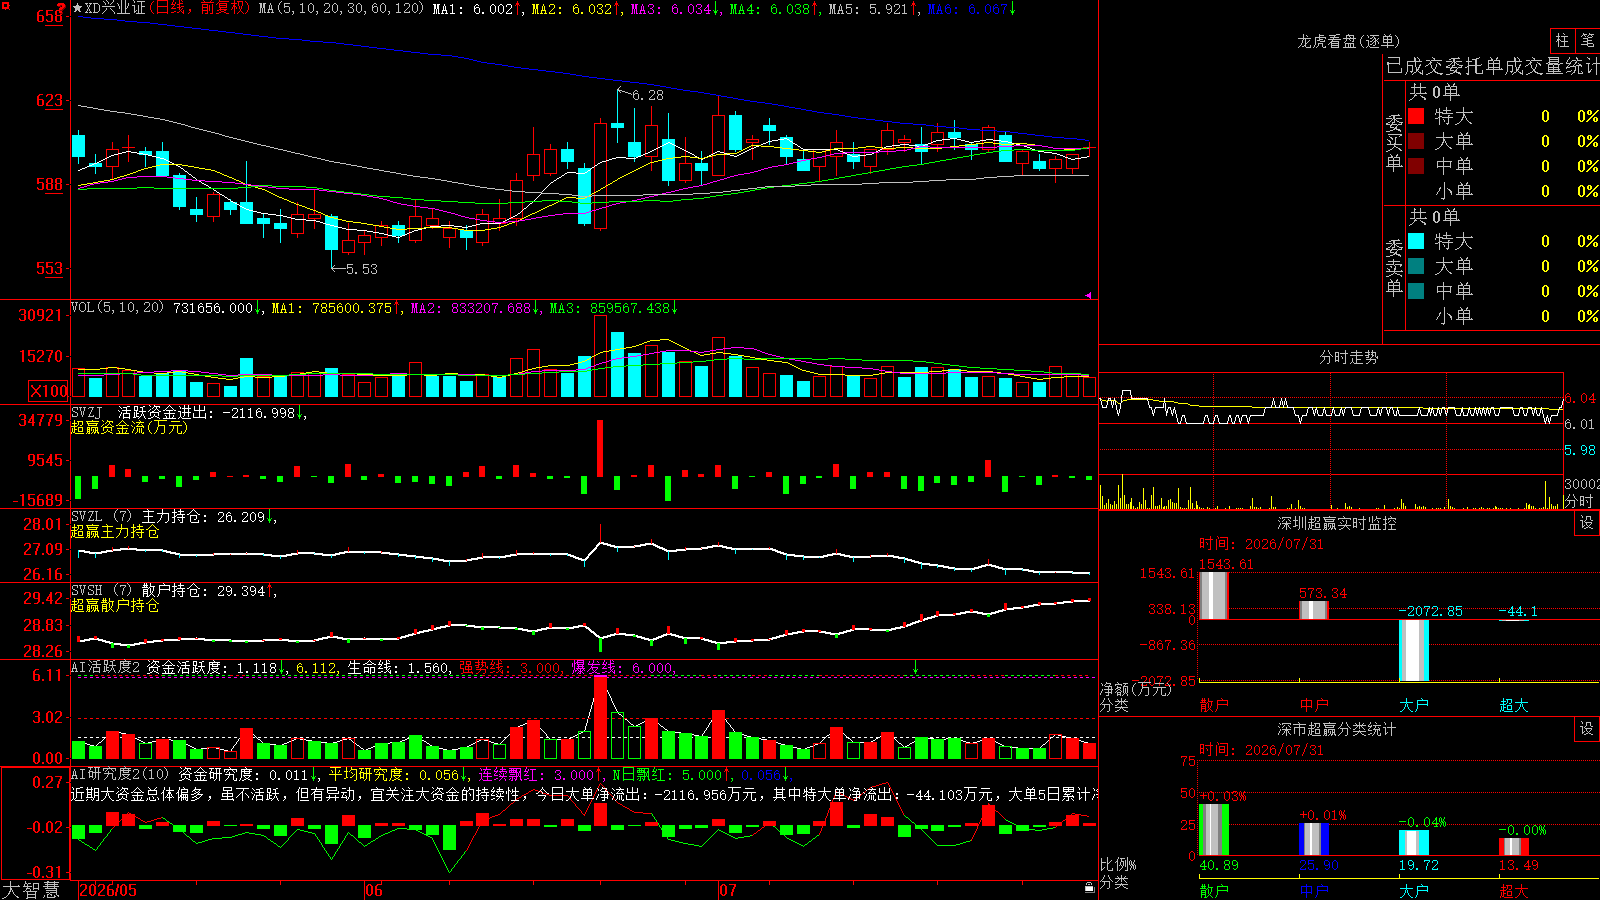Click the AI活跃度2 indicator label
The image size is (1600, 900).
(x=106, y=667)
